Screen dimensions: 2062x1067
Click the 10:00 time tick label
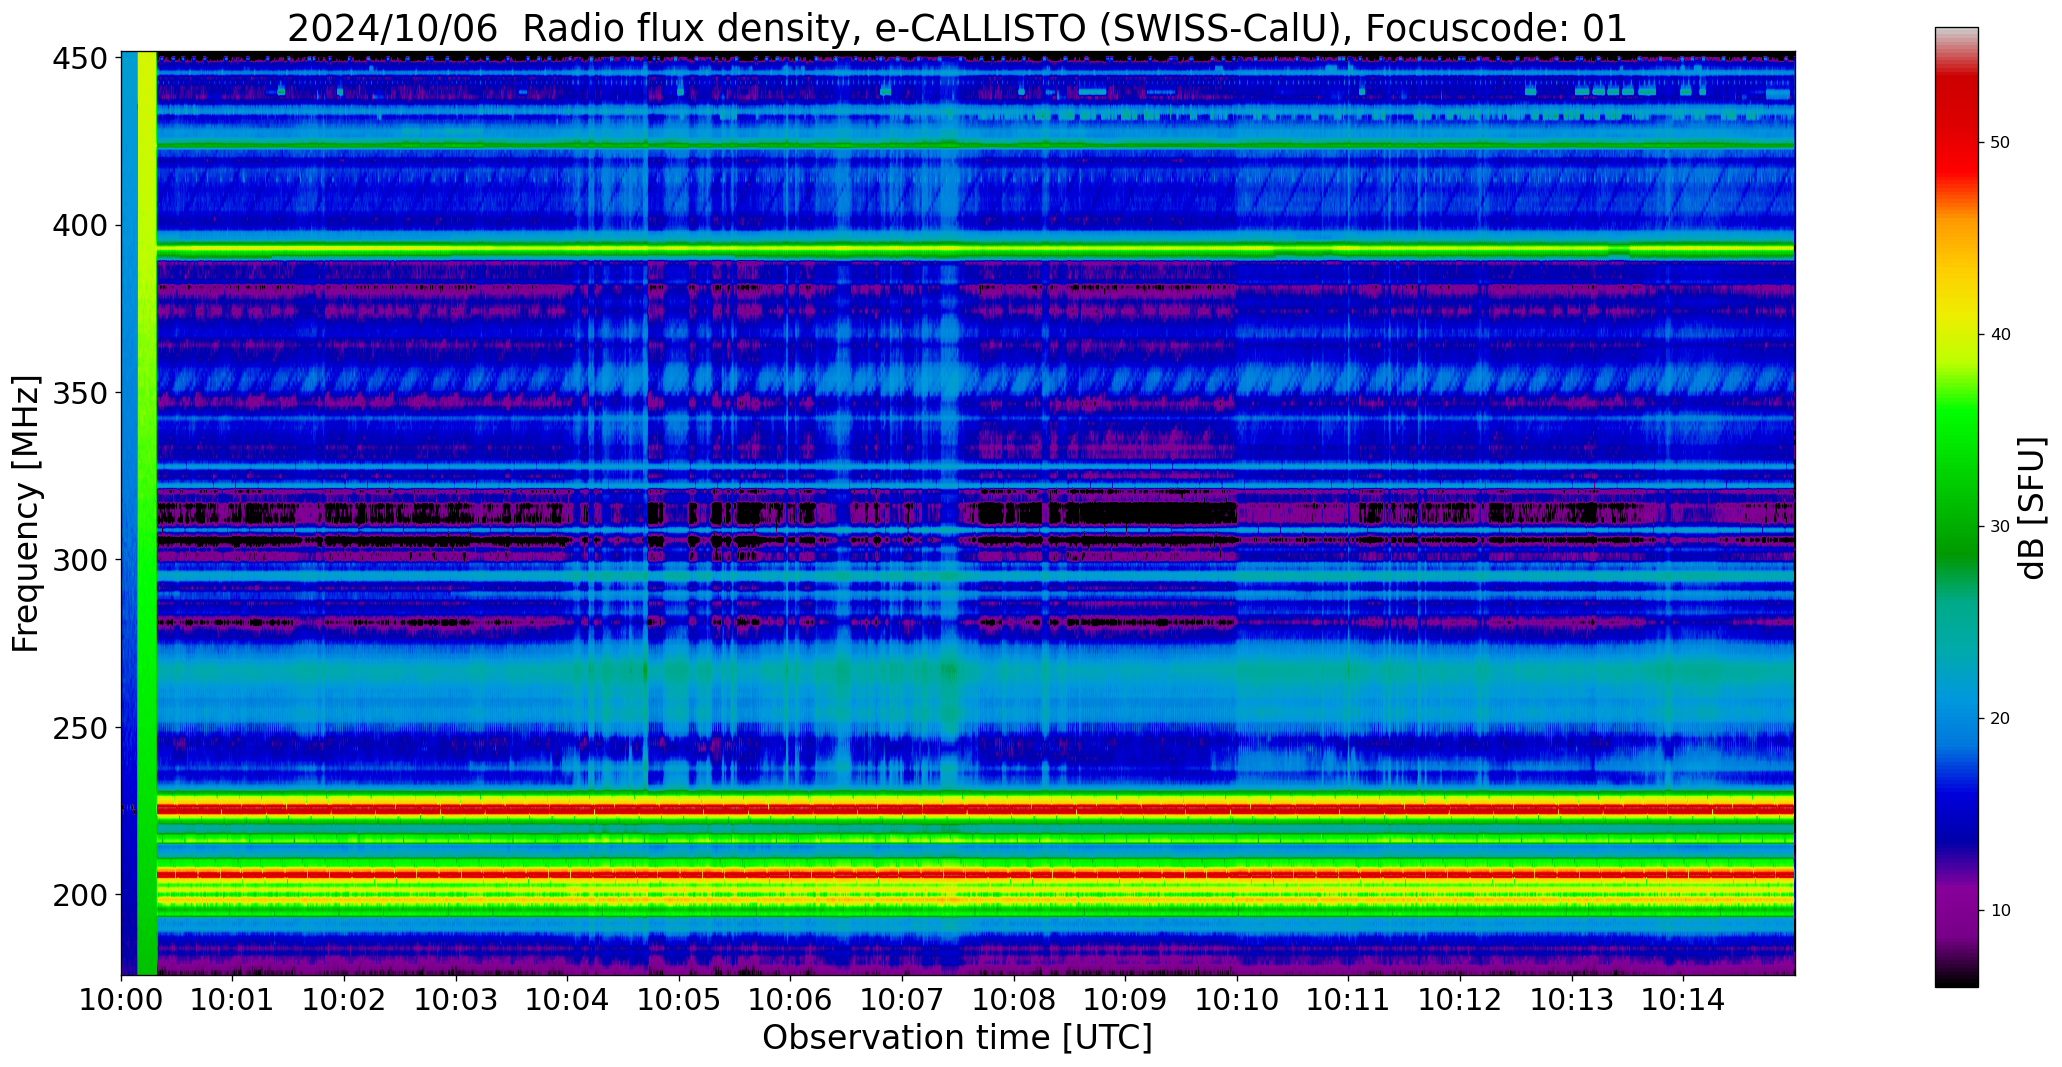click(122, 1000)
